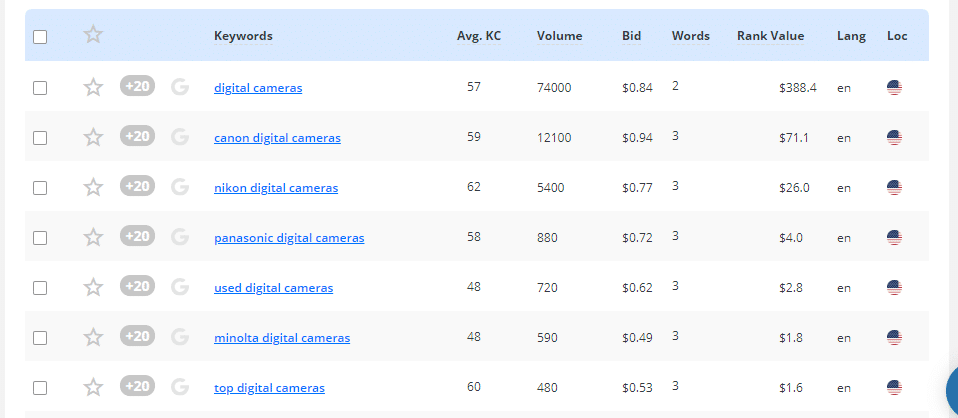The width and height of the screenshot is (958, 418).
Task: Select checkbox for 'panasonic digital cameras'
Action: click(x=40, y=238)
